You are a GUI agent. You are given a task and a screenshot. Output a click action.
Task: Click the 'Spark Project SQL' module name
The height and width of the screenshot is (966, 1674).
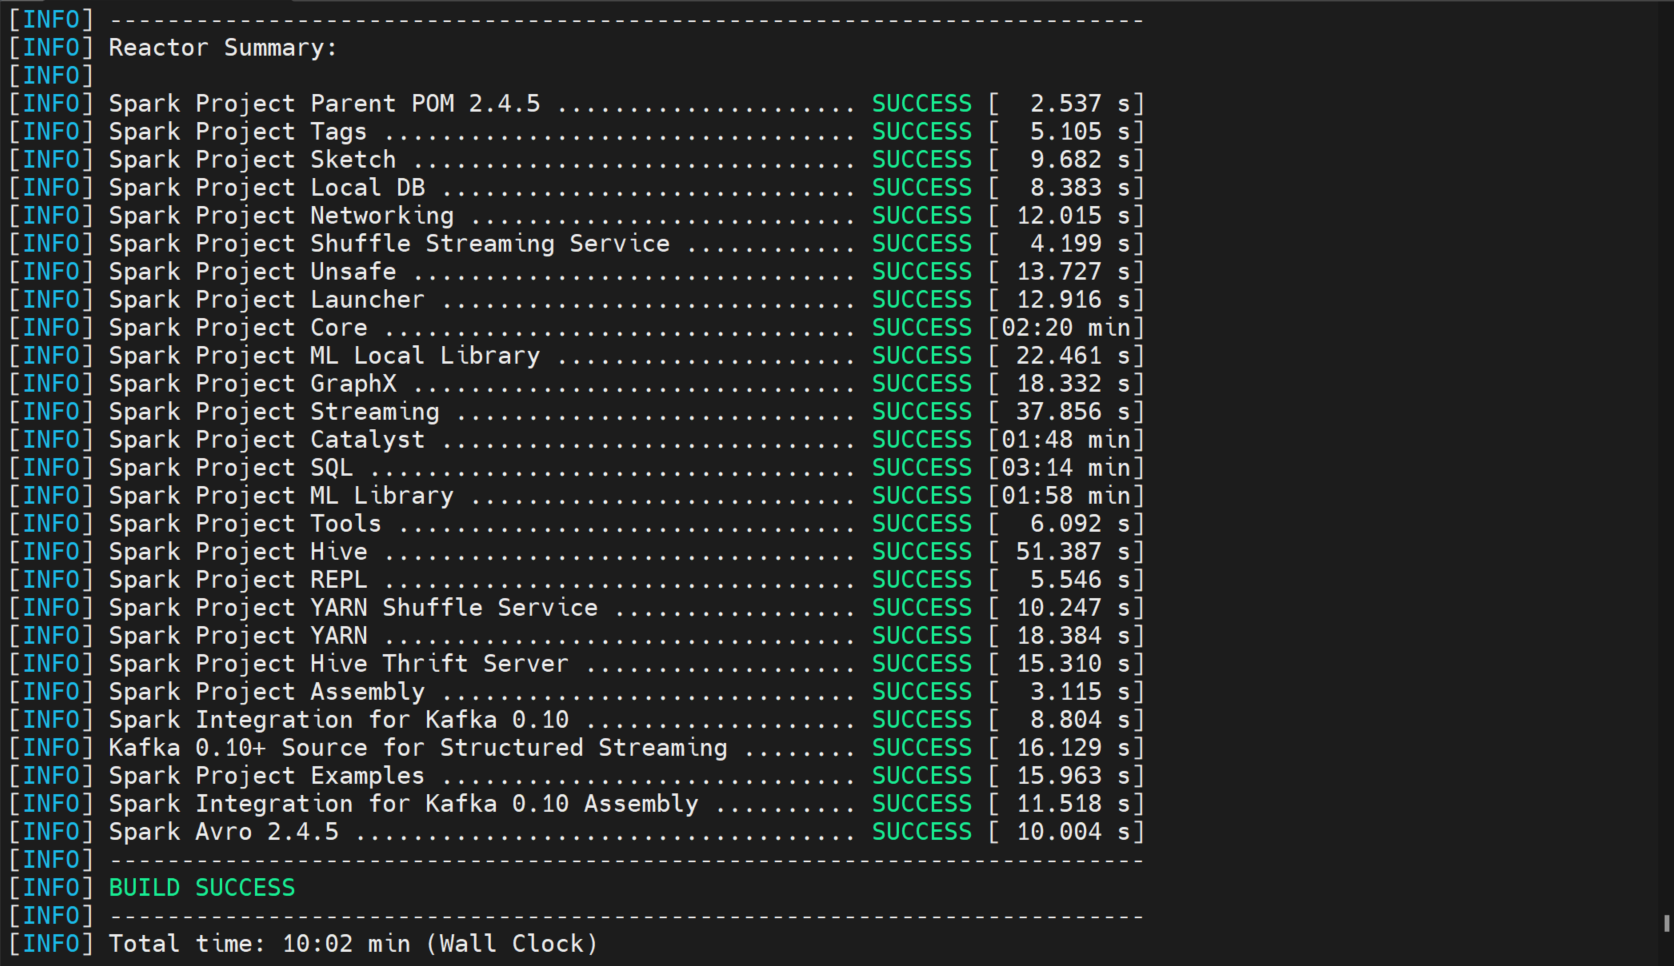tap(231, 468)
